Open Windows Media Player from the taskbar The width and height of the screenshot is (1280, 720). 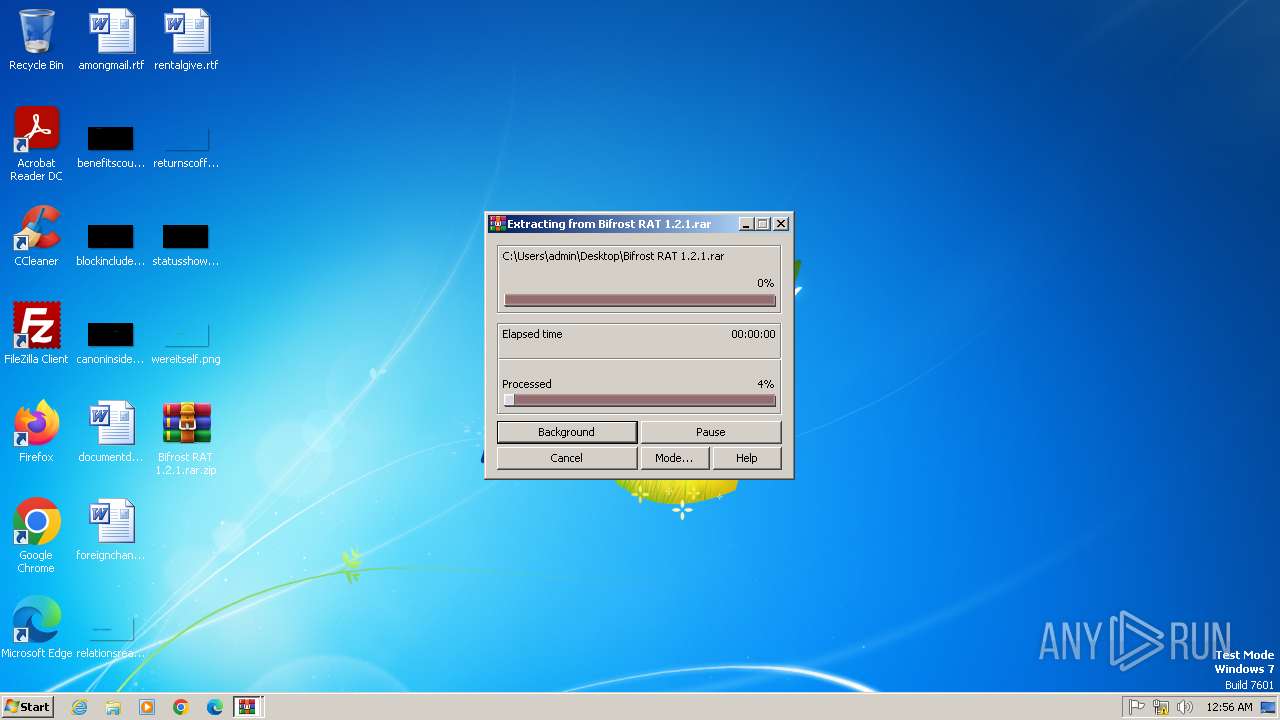coord(147,707)
